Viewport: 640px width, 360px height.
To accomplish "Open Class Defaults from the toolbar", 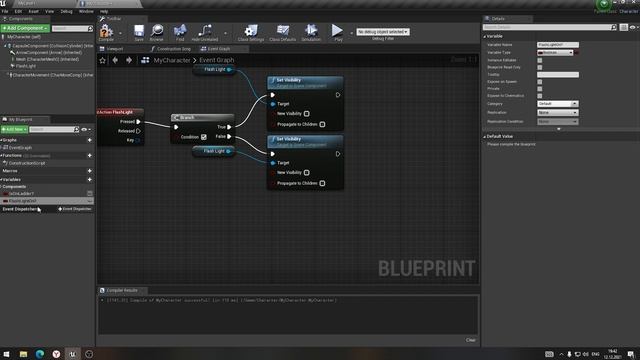I will 282,32.
